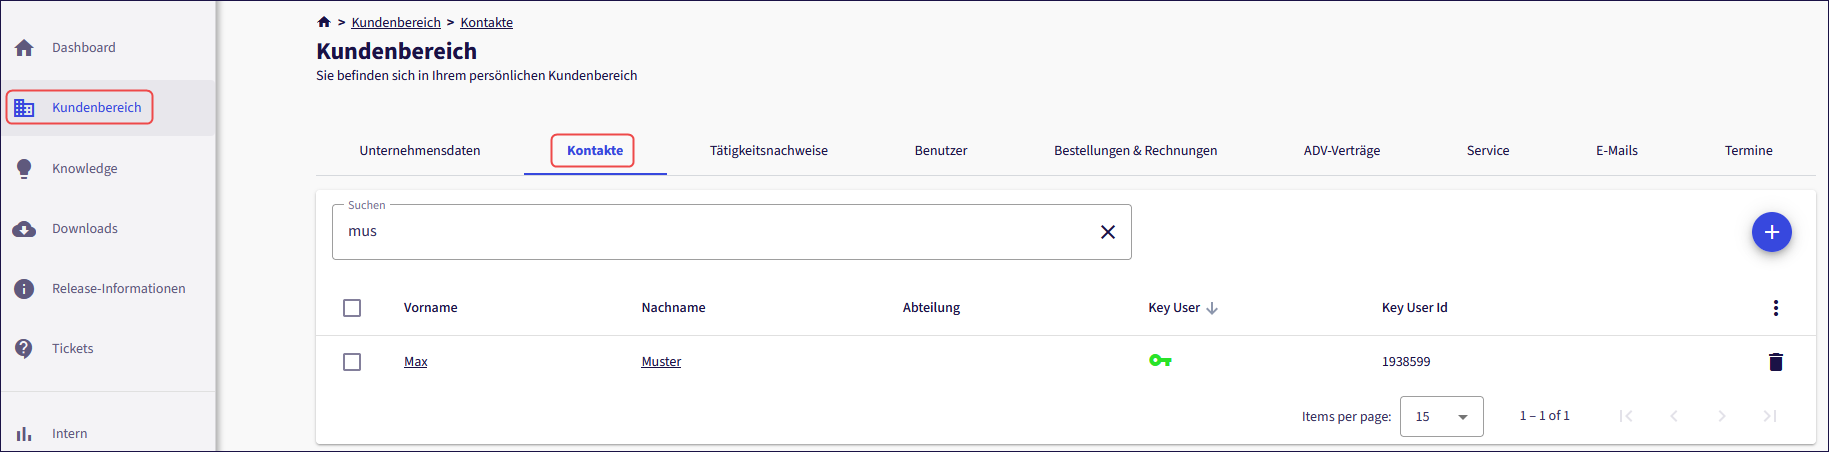Viewport: 1829px width, 452px height.
Task: Delete the Max Muster contact row
Action: 1775,362
